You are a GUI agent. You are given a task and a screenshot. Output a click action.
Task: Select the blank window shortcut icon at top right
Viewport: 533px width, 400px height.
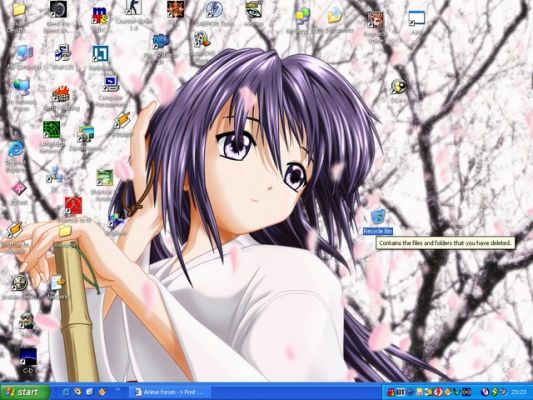click(416, 19)
